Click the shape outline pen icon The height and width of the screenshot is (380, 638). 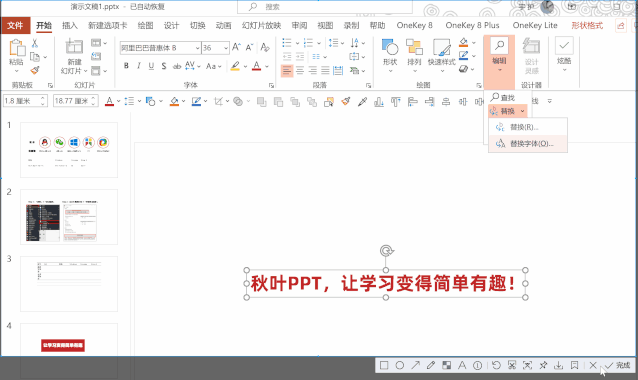463,55
